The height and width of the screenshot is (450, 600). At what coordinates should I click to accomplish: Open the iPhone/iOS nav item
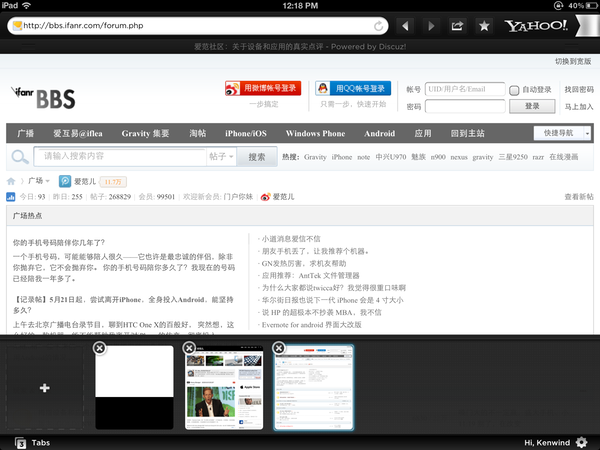(x=246, y=133)
